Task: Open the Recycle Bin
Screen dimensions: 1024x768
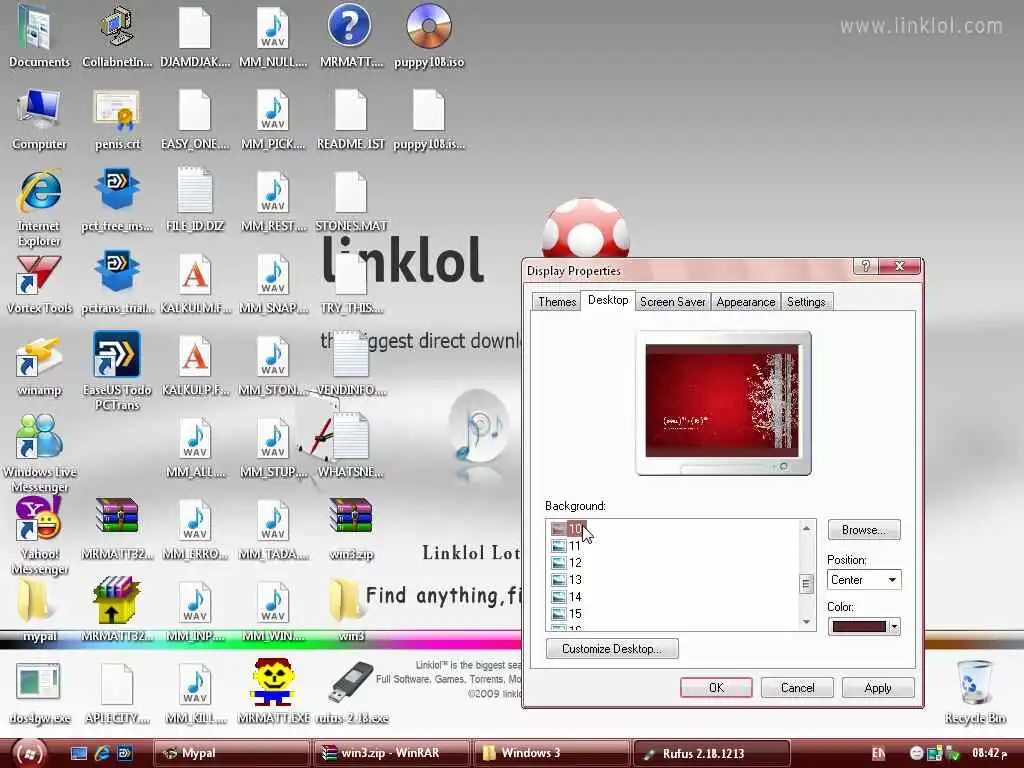Action: coord(974,692)
